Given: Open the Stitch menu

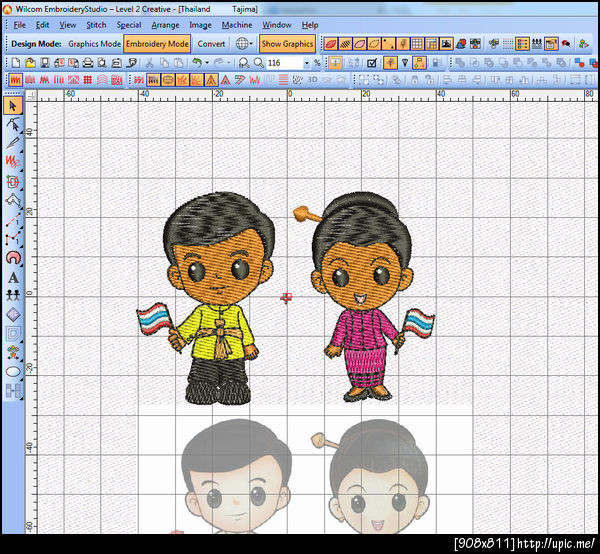Looking at the screenshot, I should pos(96,25).
